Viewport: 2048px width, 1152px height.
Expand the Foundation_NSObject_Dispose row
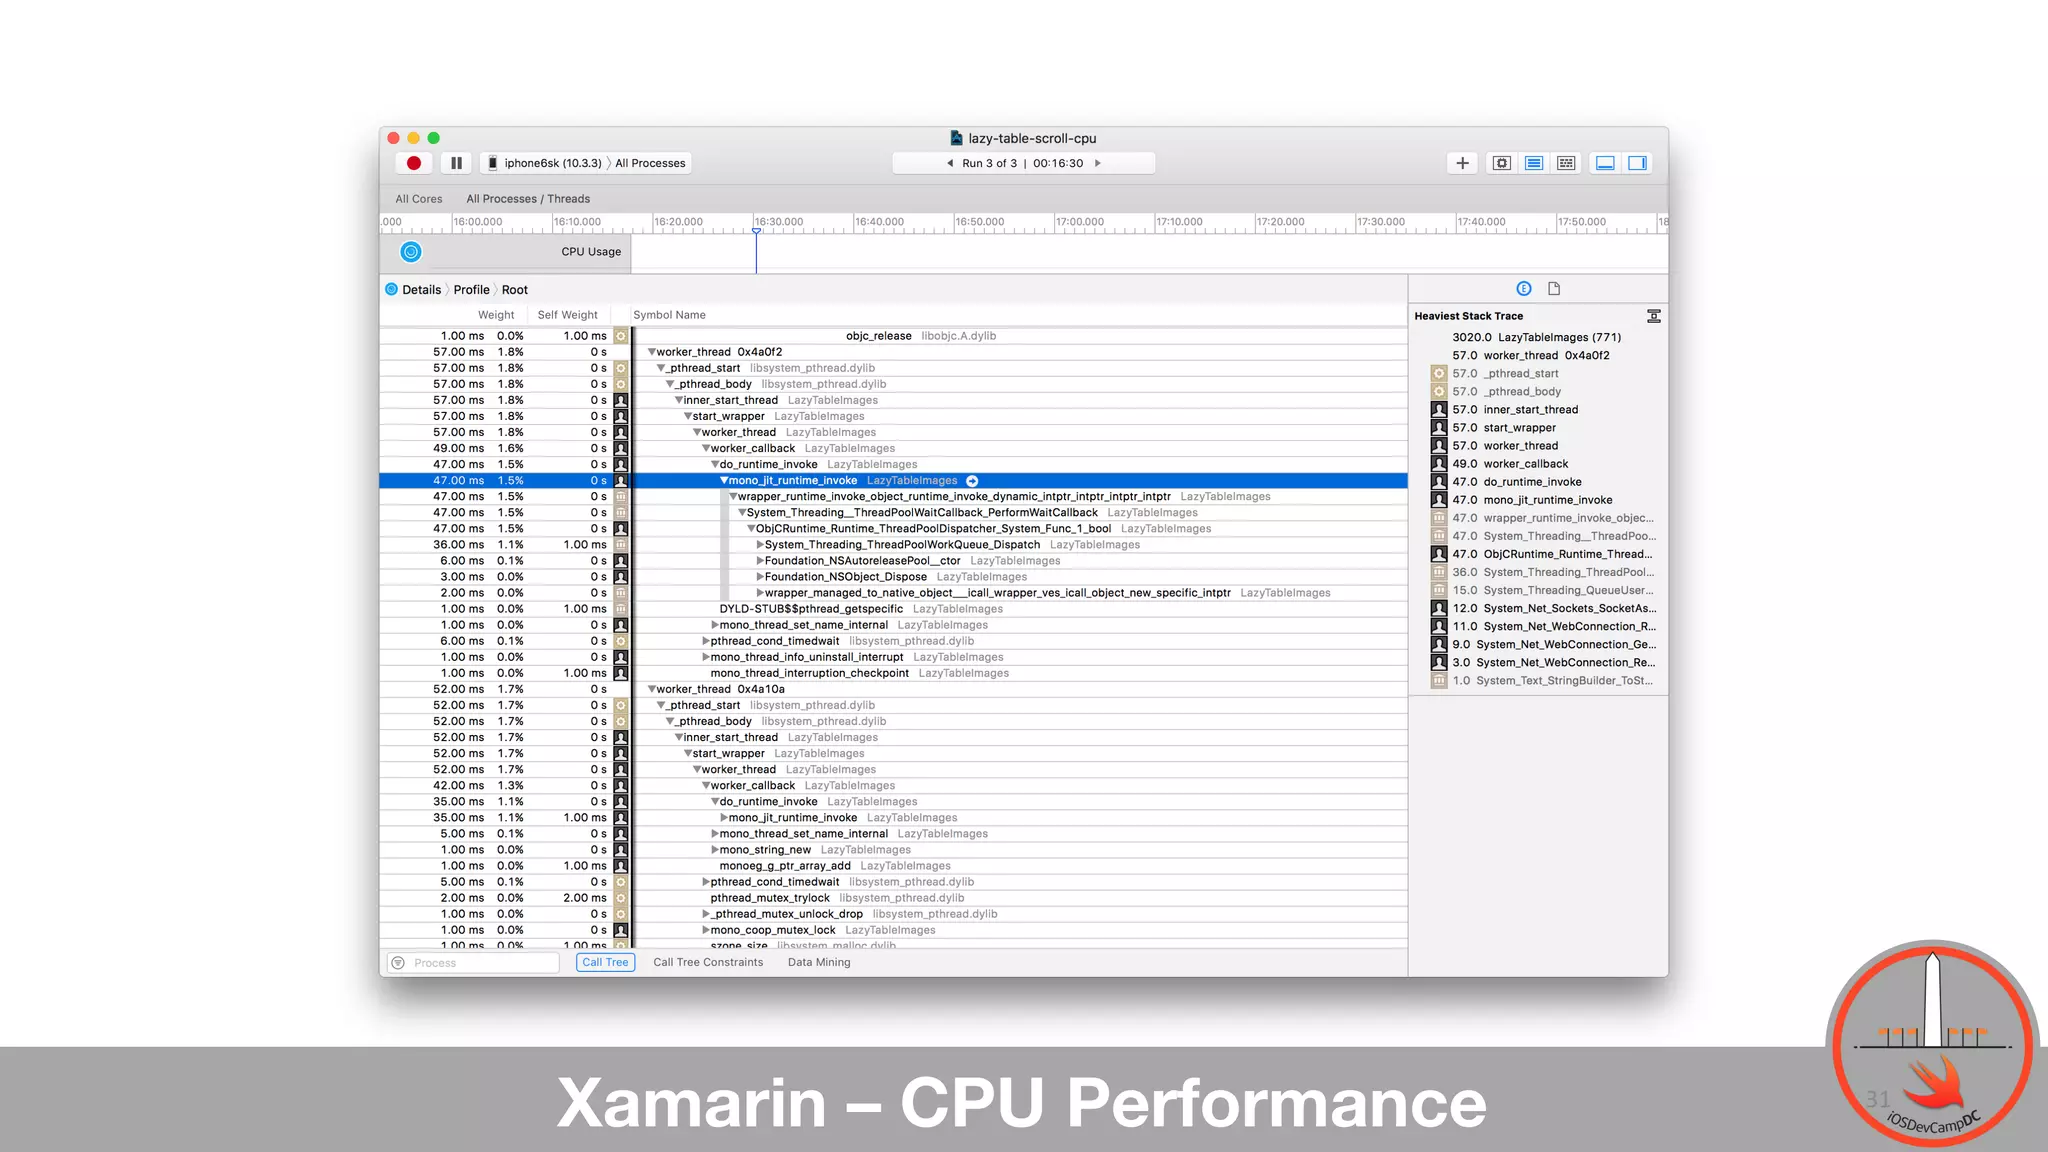tap(760, 577)
